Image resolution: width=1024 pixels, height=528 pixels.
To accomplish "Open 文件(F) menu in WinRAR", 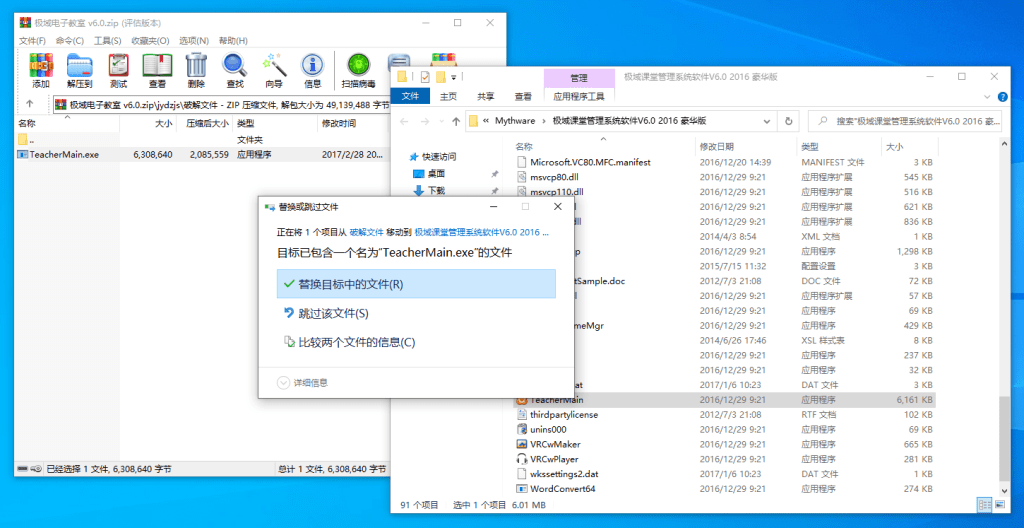I will tap(32, 41).
